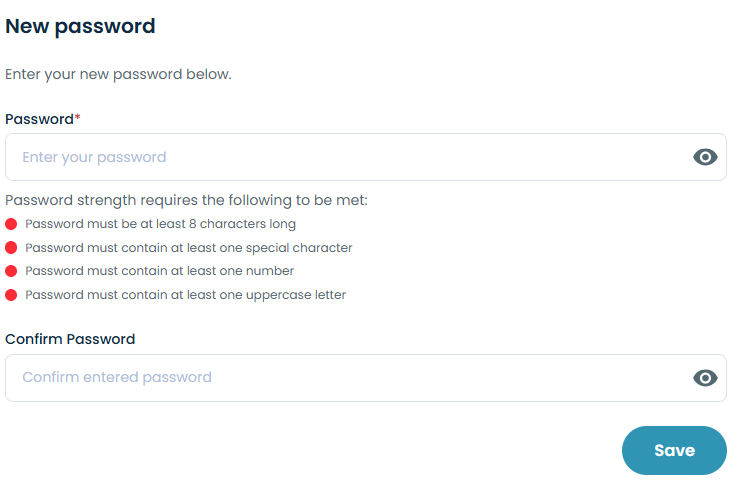Click the 'at least 8 characters long' requirement text
Image resolution: width=741 pixels, height=486 pixels.
pos(160,224)
